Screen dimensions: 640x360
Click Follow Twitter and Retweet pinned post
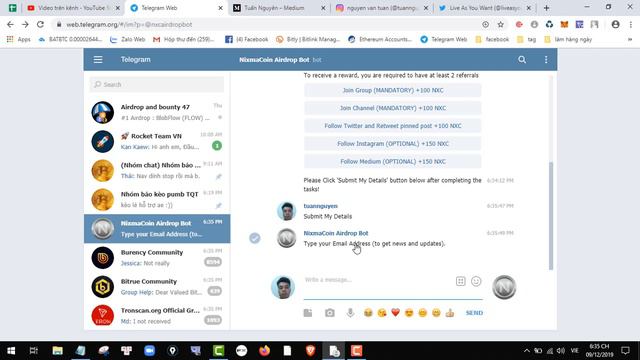393,126
